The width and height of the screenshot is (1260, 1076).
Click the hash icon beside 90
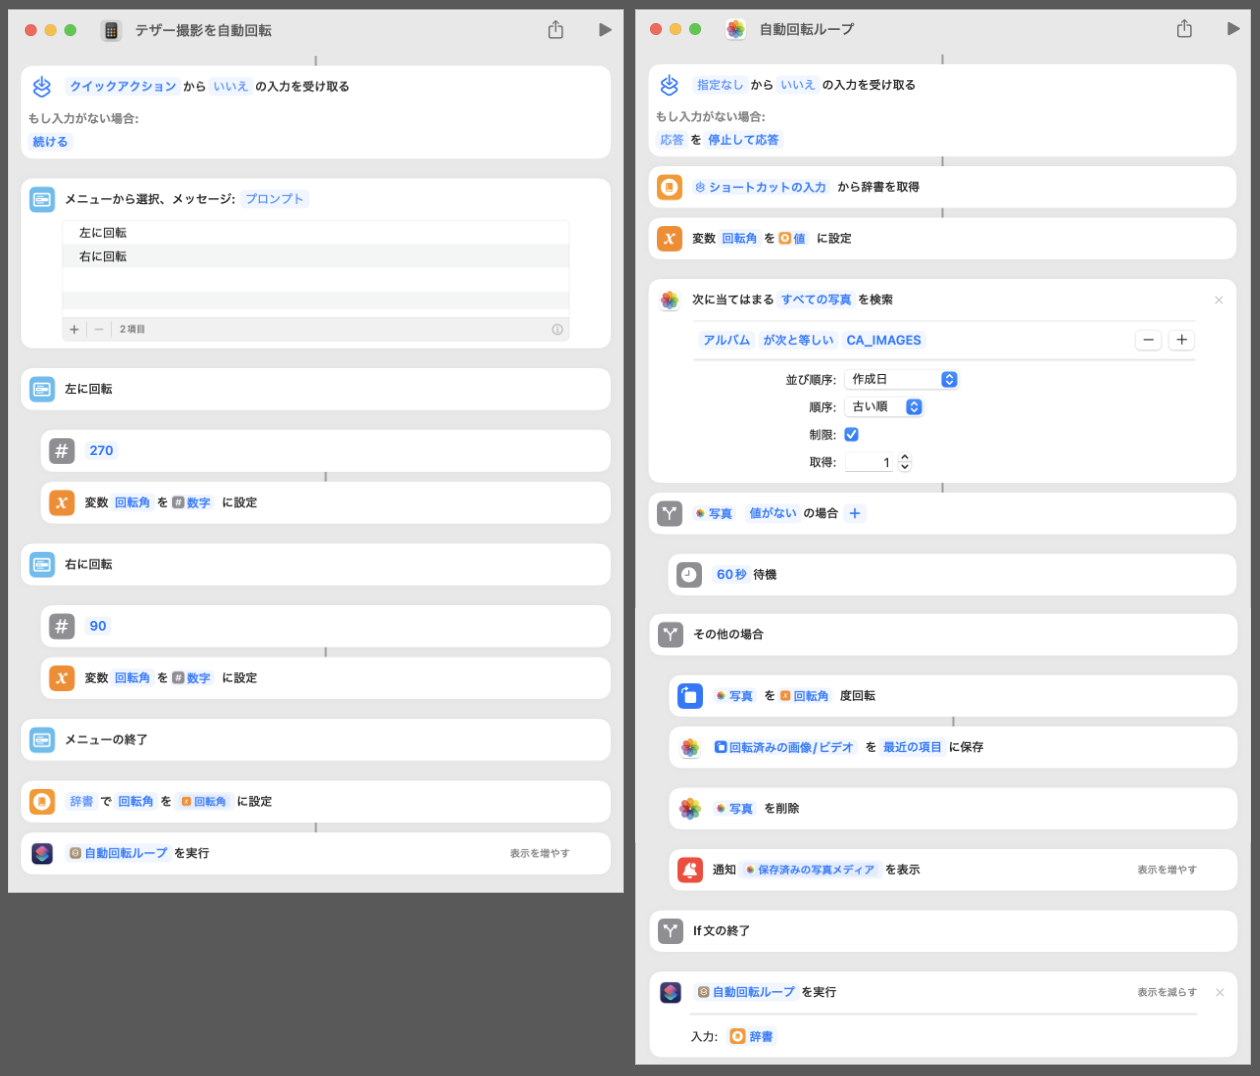62,627
